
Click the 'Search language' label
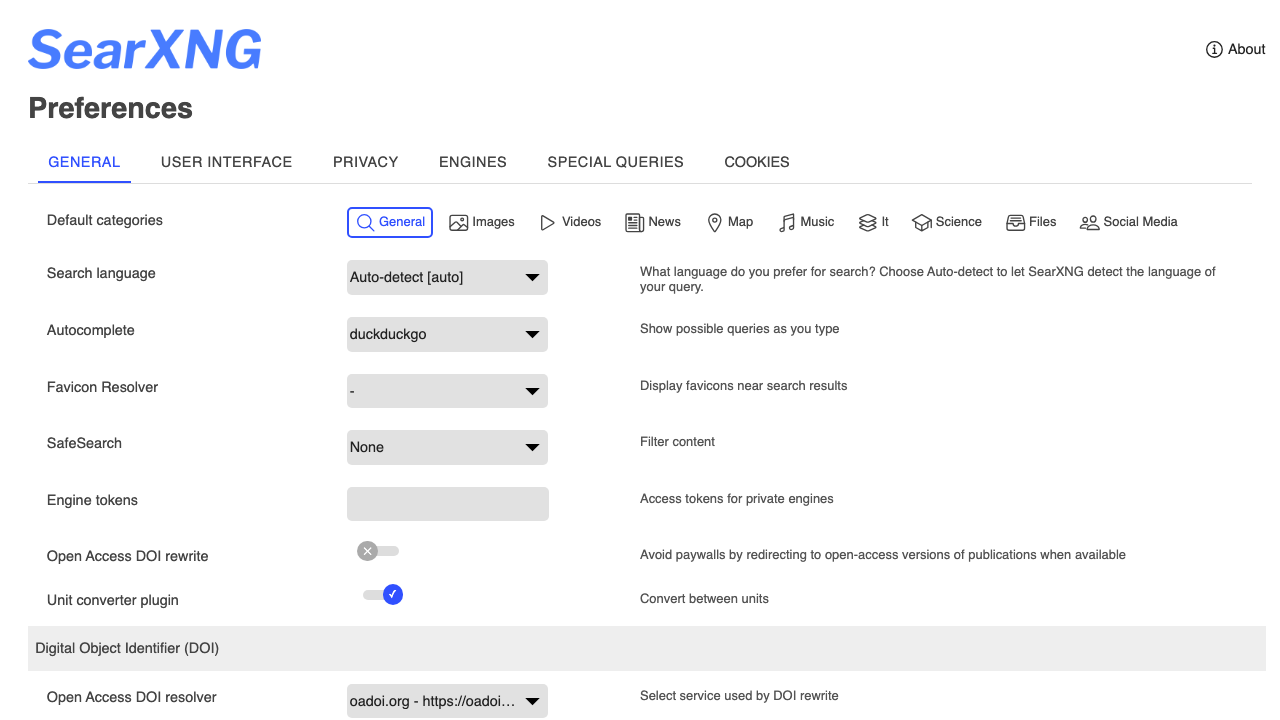[101, 273]
